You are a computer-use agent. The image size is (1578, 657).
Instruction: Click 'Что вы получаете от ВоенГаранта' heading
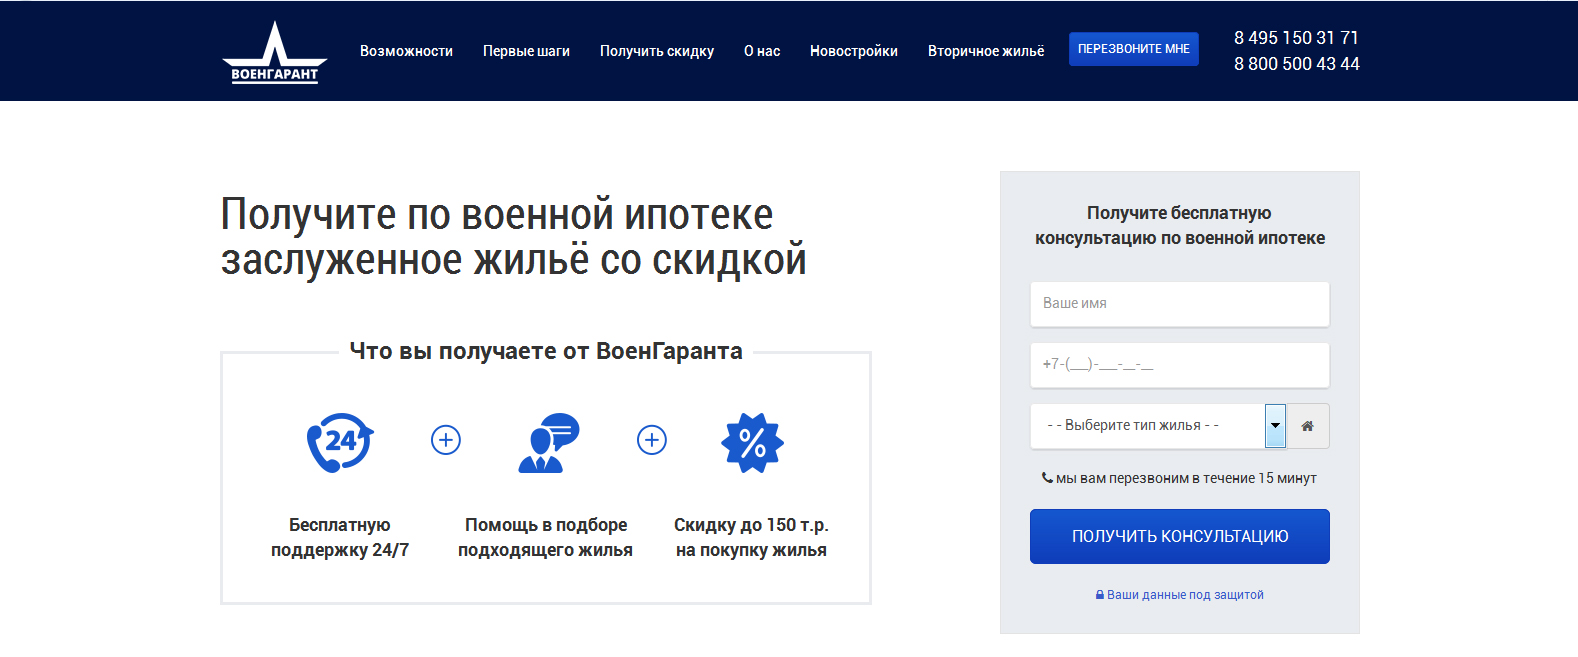[x=546, y=351]
